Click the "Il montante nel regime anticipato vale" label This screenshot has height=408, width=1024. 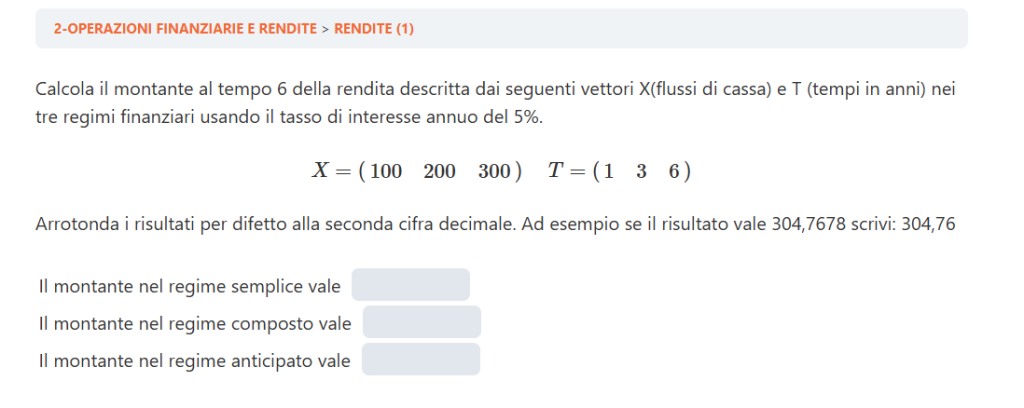[194, 361]
